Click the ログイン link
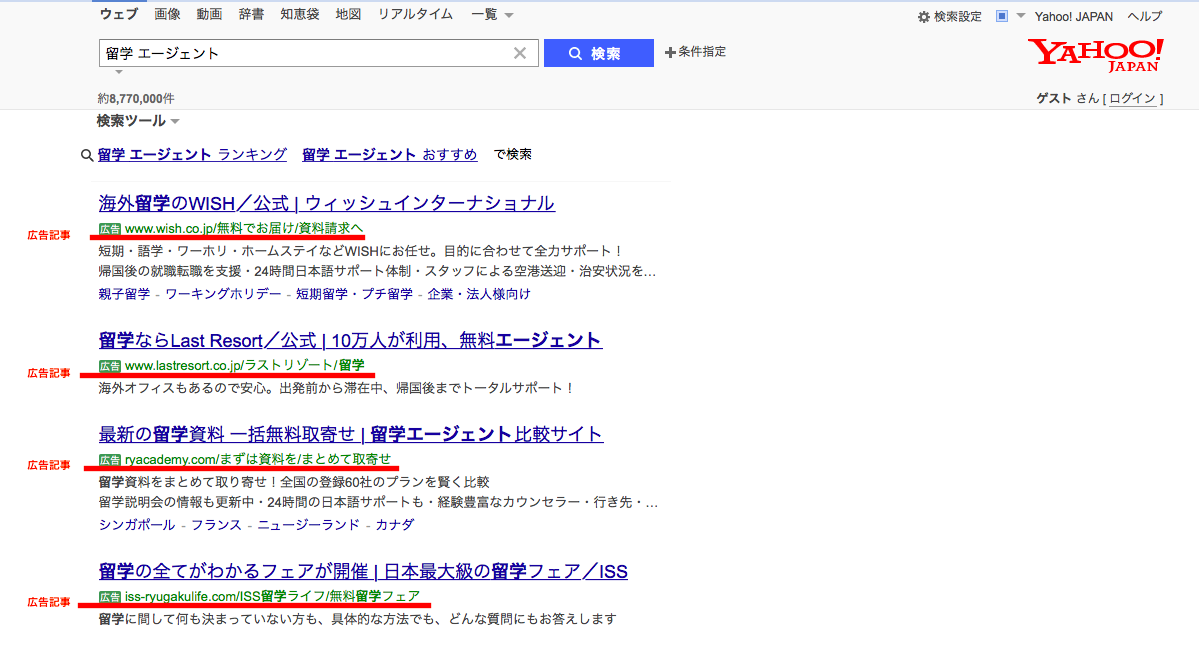The width and height of the screenshot is (1199, 645). coord(1132,98)
